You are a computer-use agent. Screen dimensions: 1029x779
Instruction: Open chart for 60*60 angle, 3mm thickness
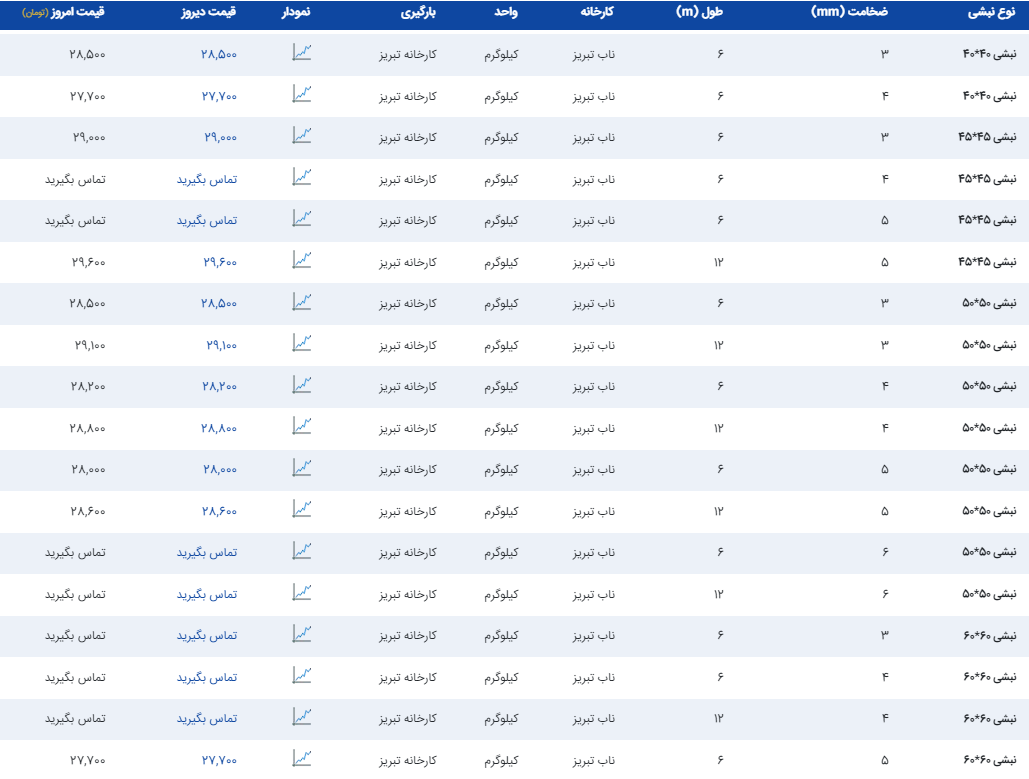click(x=301, y=634)
